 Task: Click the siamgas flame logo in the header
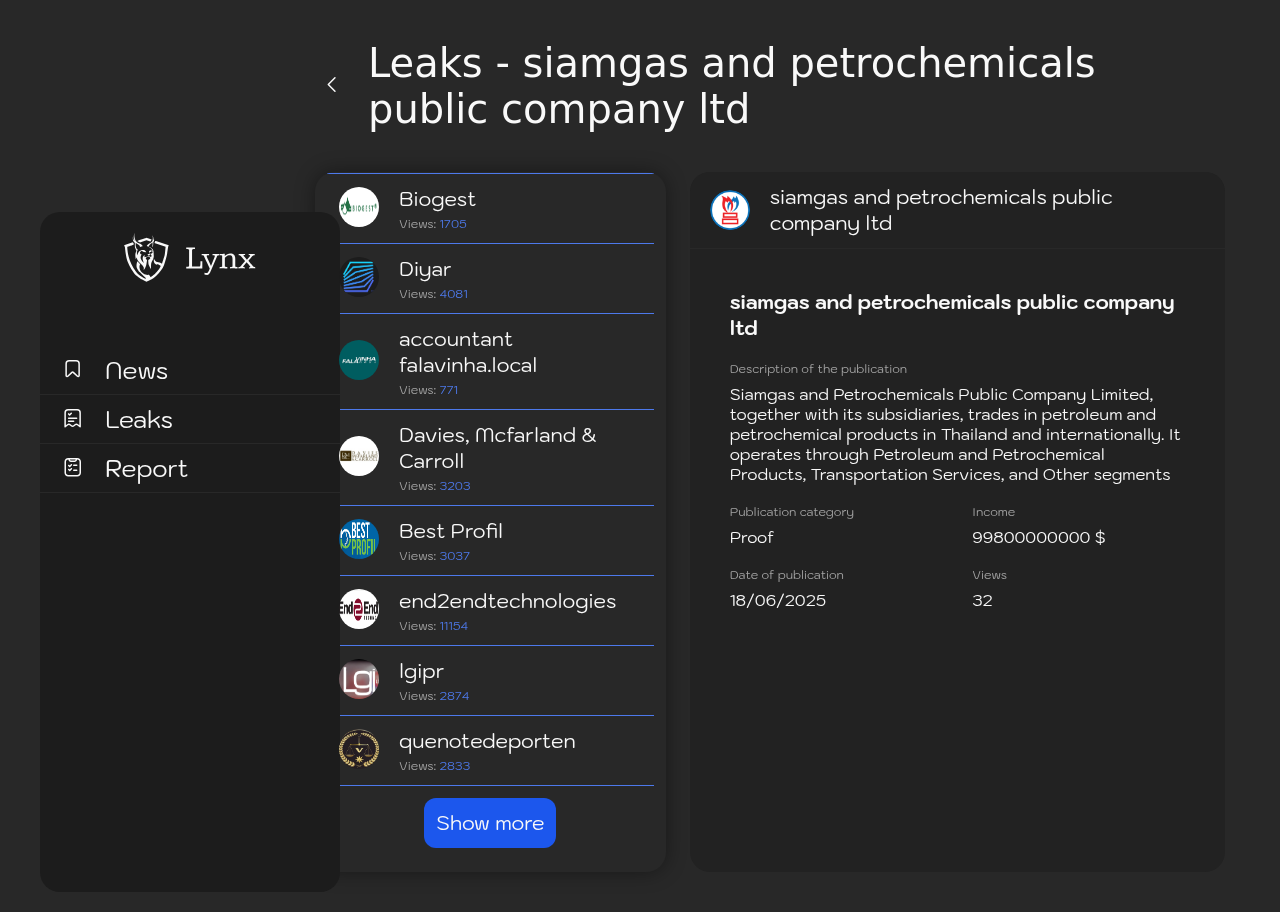coord(730,210)
